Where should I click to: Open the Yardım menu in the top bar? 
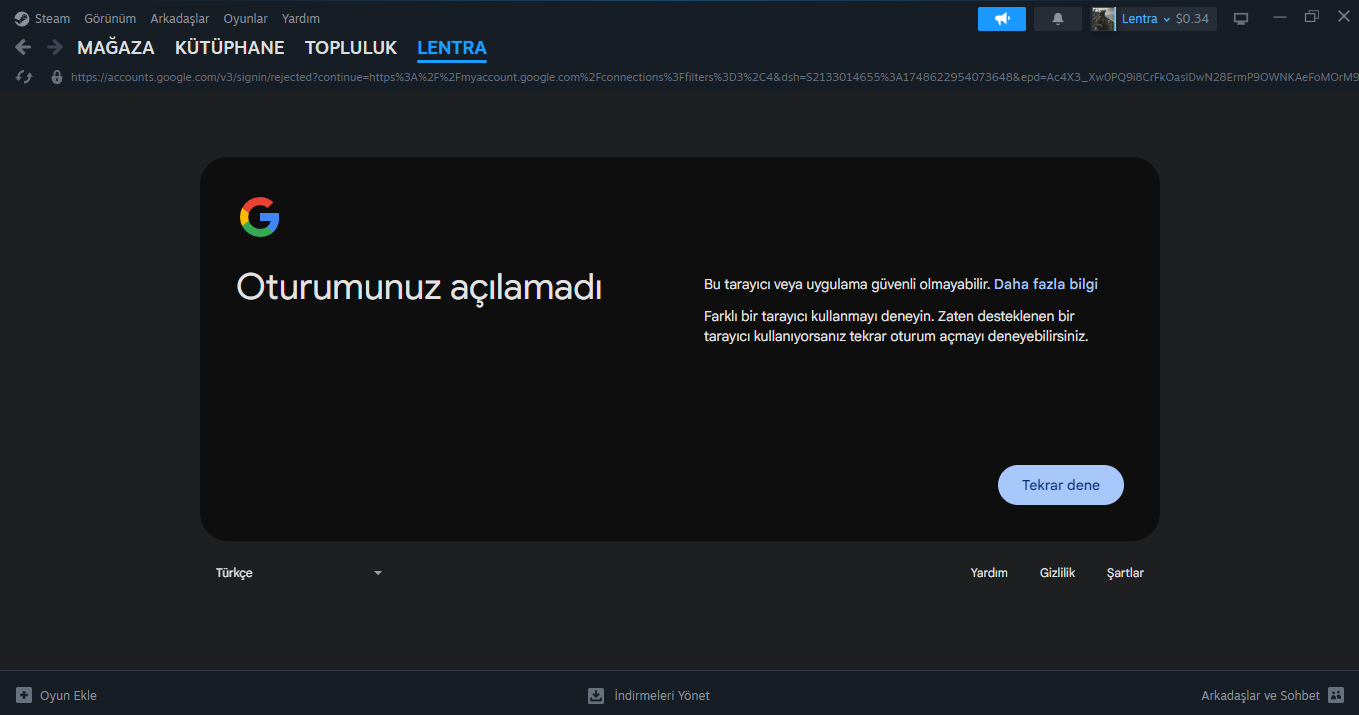[301, 19]
